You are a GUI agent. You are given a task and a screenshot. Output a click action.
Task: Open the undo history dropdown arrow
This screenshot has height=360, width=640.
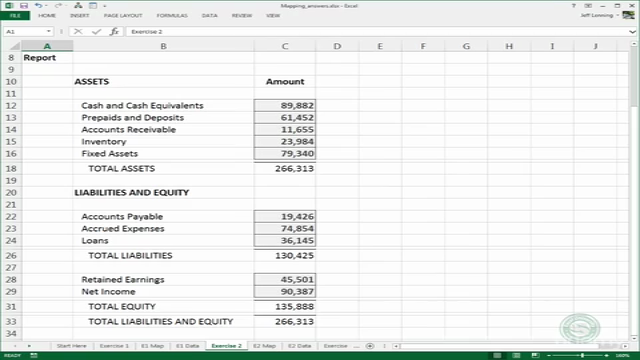pos(46,6)
